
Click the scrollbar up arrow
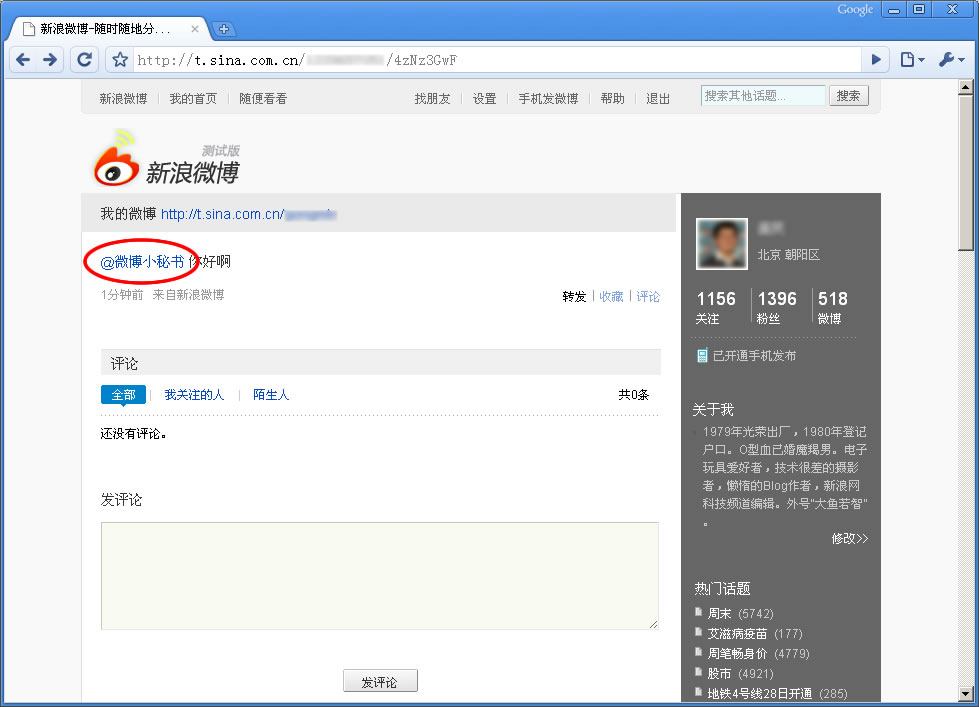click(966, 87)
